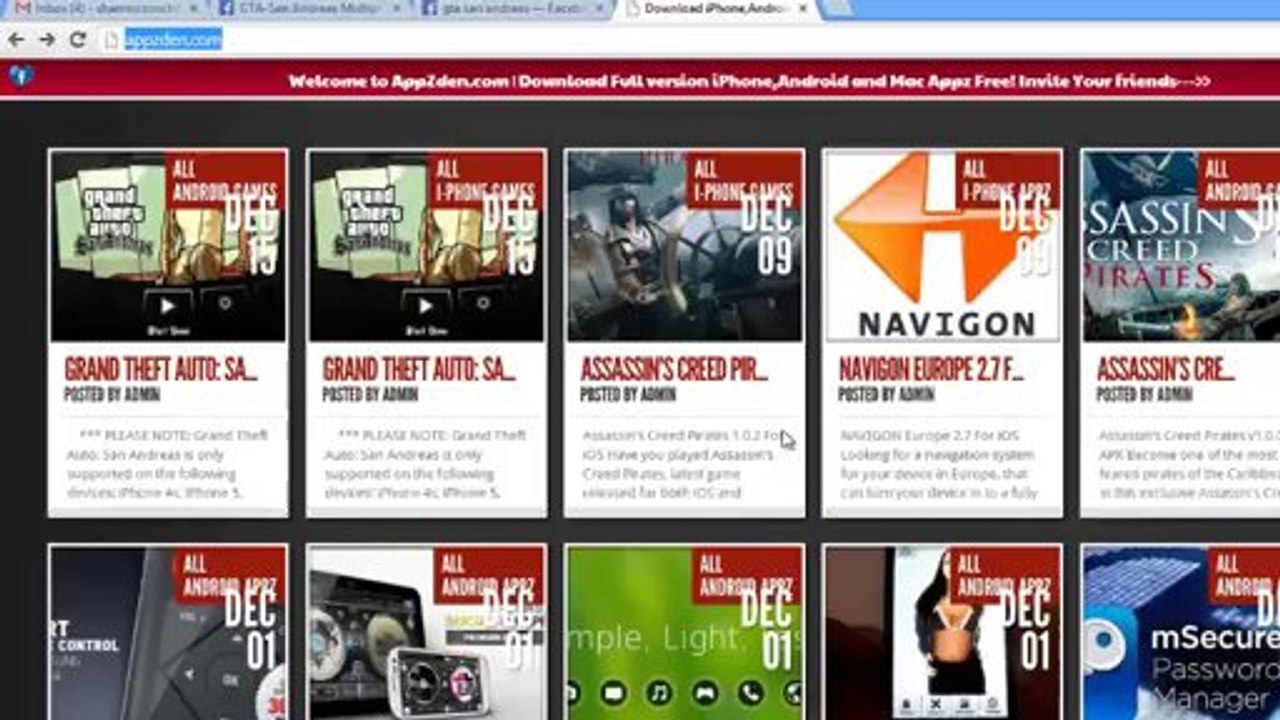The width and height of the screenshot is (1280, 720).
Task: Click Dec 15 date on GTA Android Games card
Action: point(251,234)
